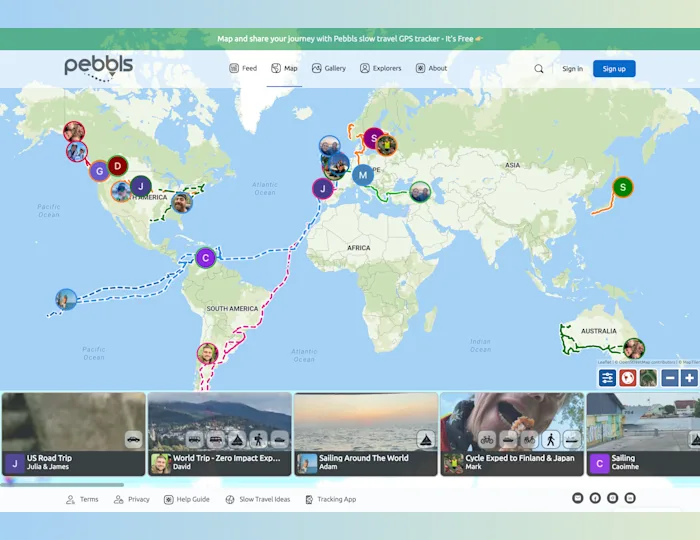Screen dimensions: 700x540
Task: Open the Gallery tab
Action: 329,68
